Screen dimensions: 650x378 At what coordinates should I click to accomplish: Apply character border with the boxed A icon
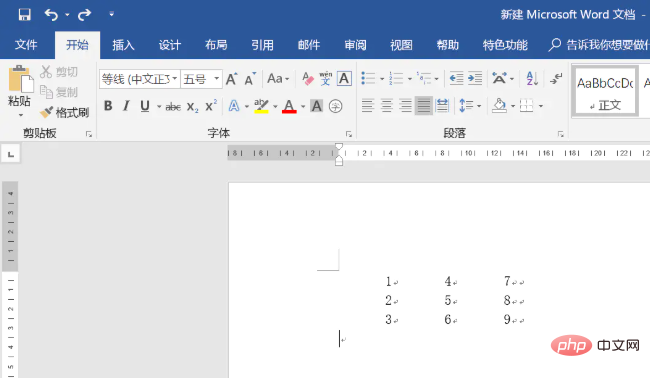[344, 79]
